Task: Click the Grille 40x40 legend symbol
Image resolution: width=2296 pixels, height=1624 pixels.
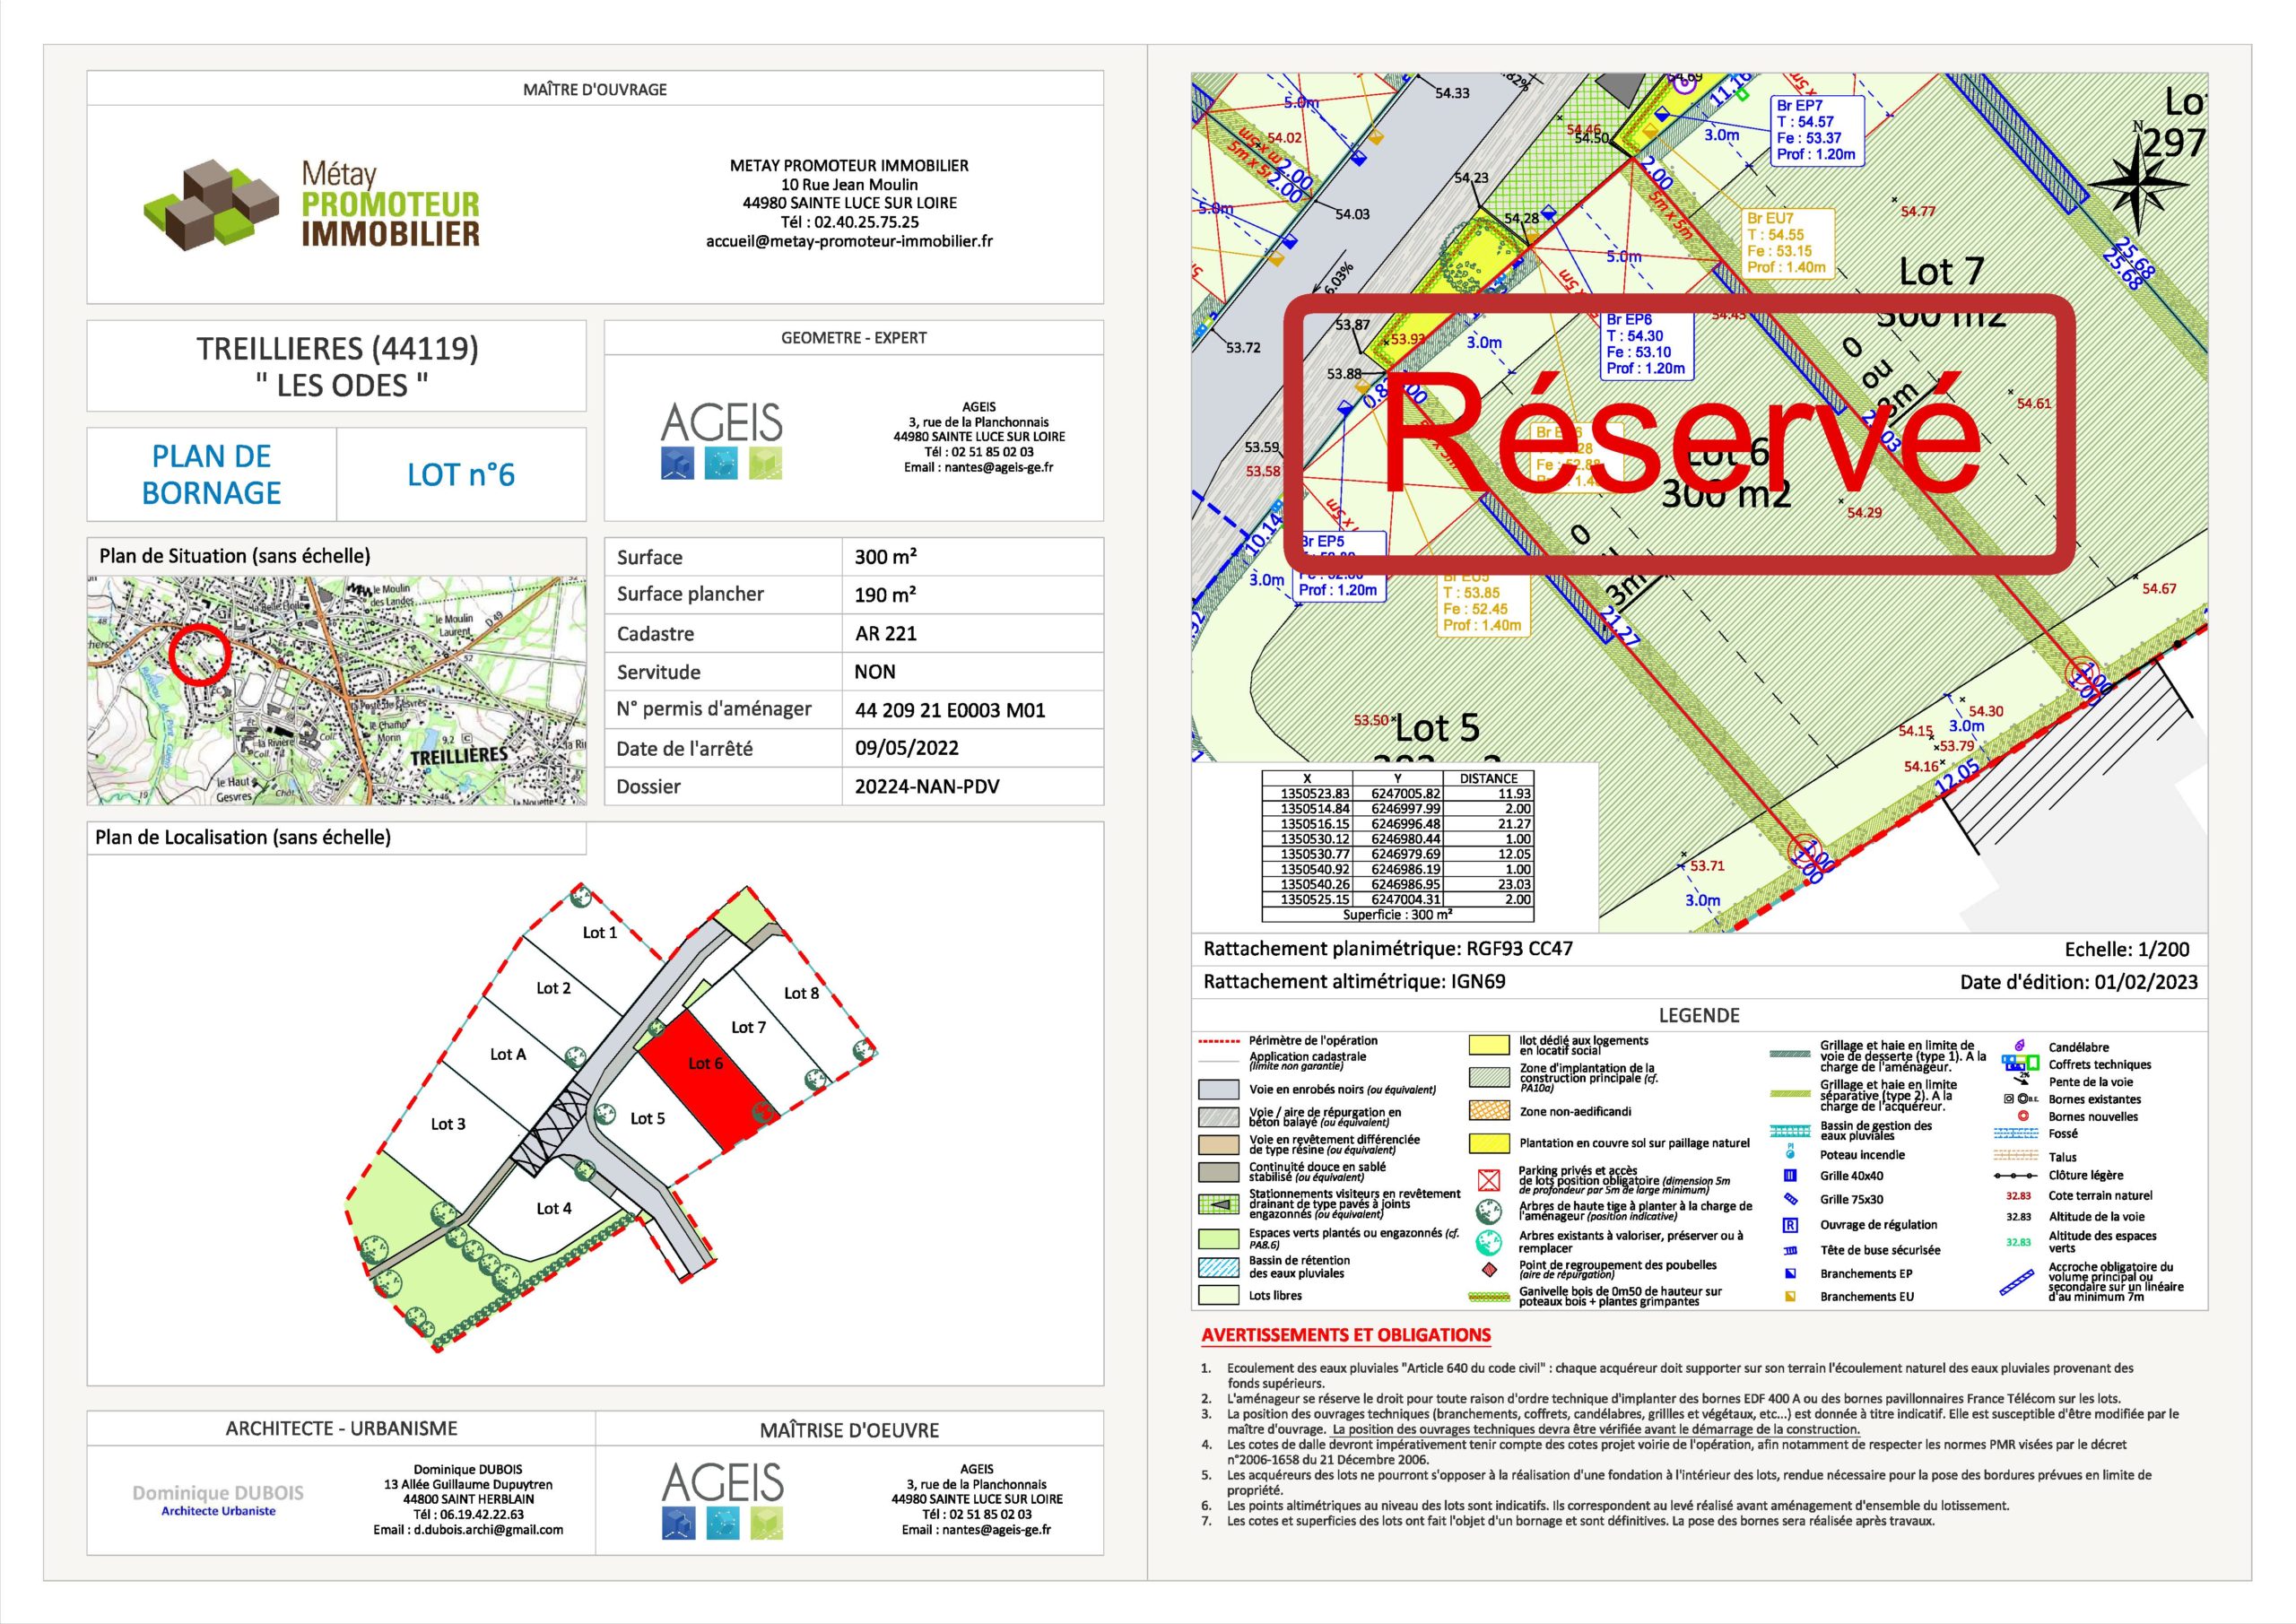Action: click(x=1790, y=1176)
